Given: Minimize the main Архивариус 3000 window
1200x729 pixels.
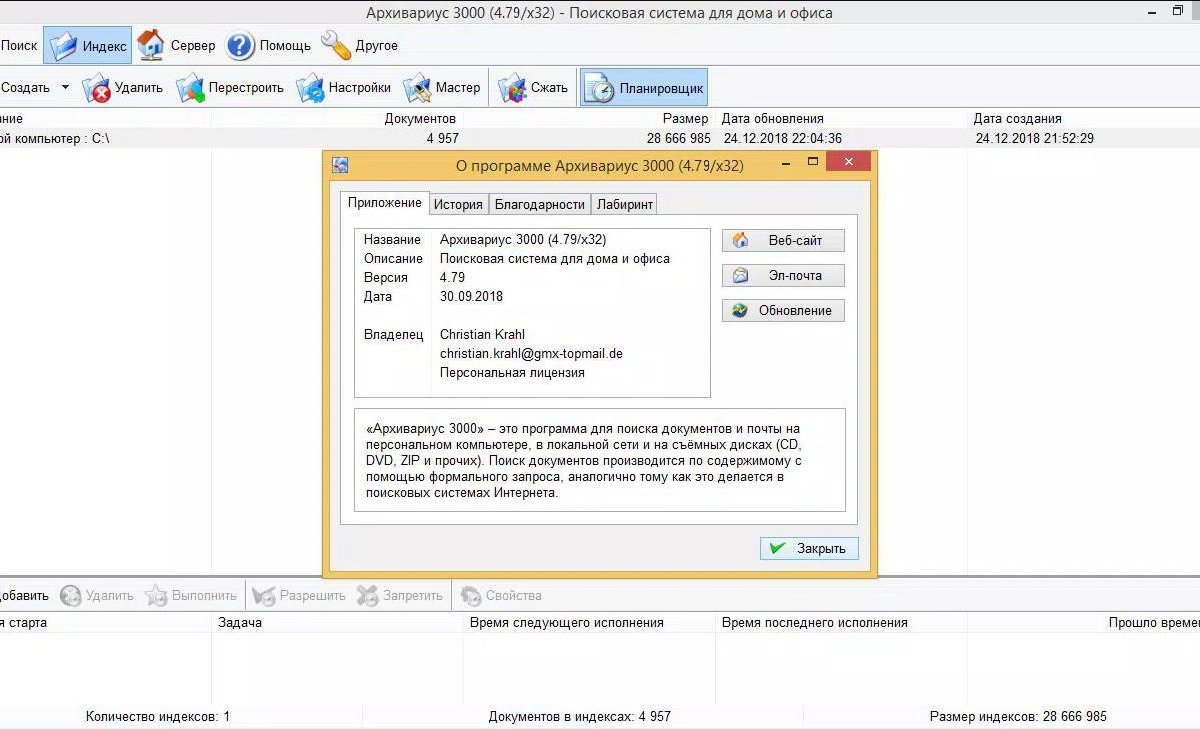Looking at the screenshot, I should pos(1154,12).
